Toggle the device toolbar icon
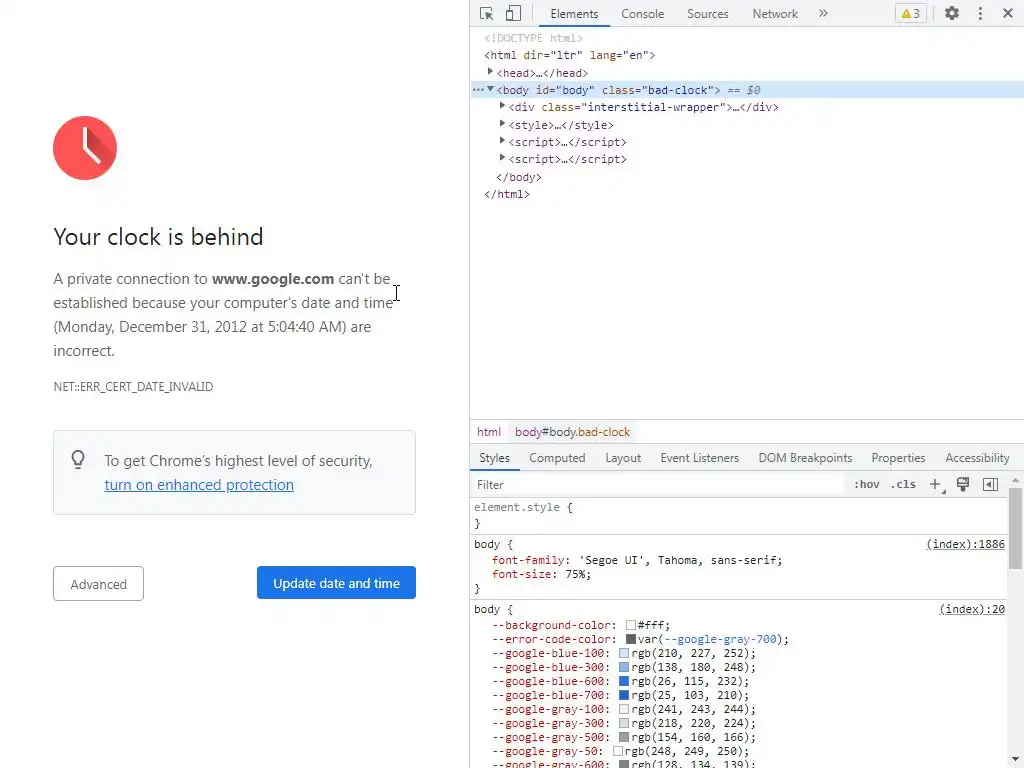1024x768 pixels. pos(513,13)
